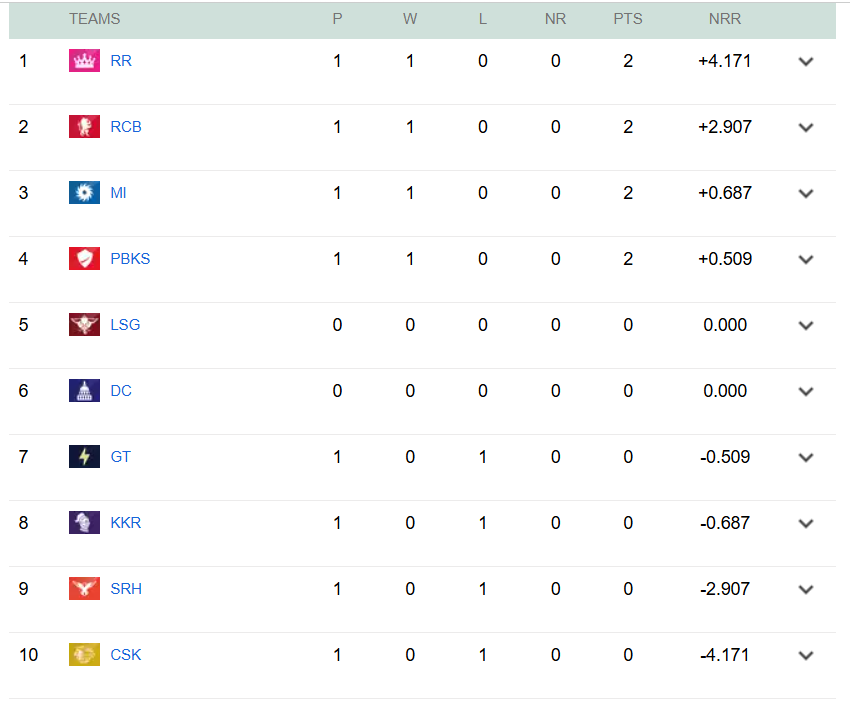Select the Delhi Capitals logo

(84, 391)
